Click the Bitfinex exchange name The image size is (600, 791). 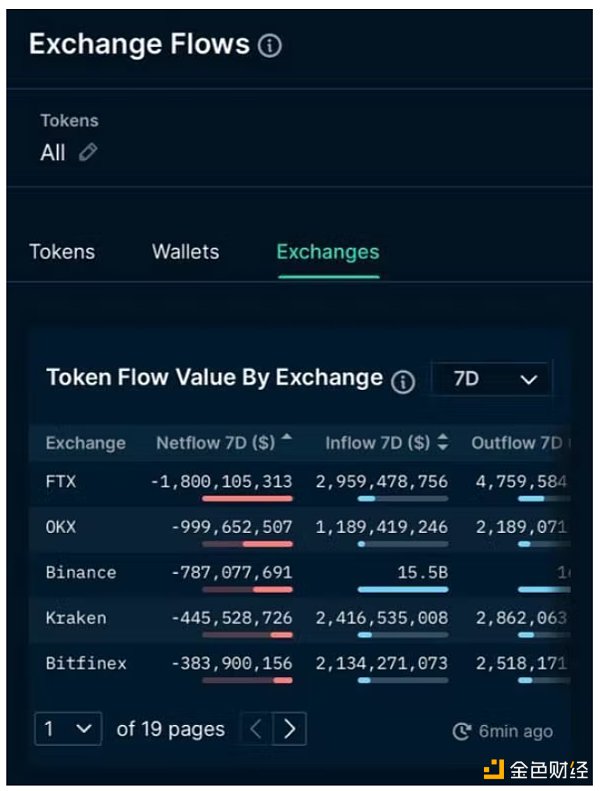(86, 663)
